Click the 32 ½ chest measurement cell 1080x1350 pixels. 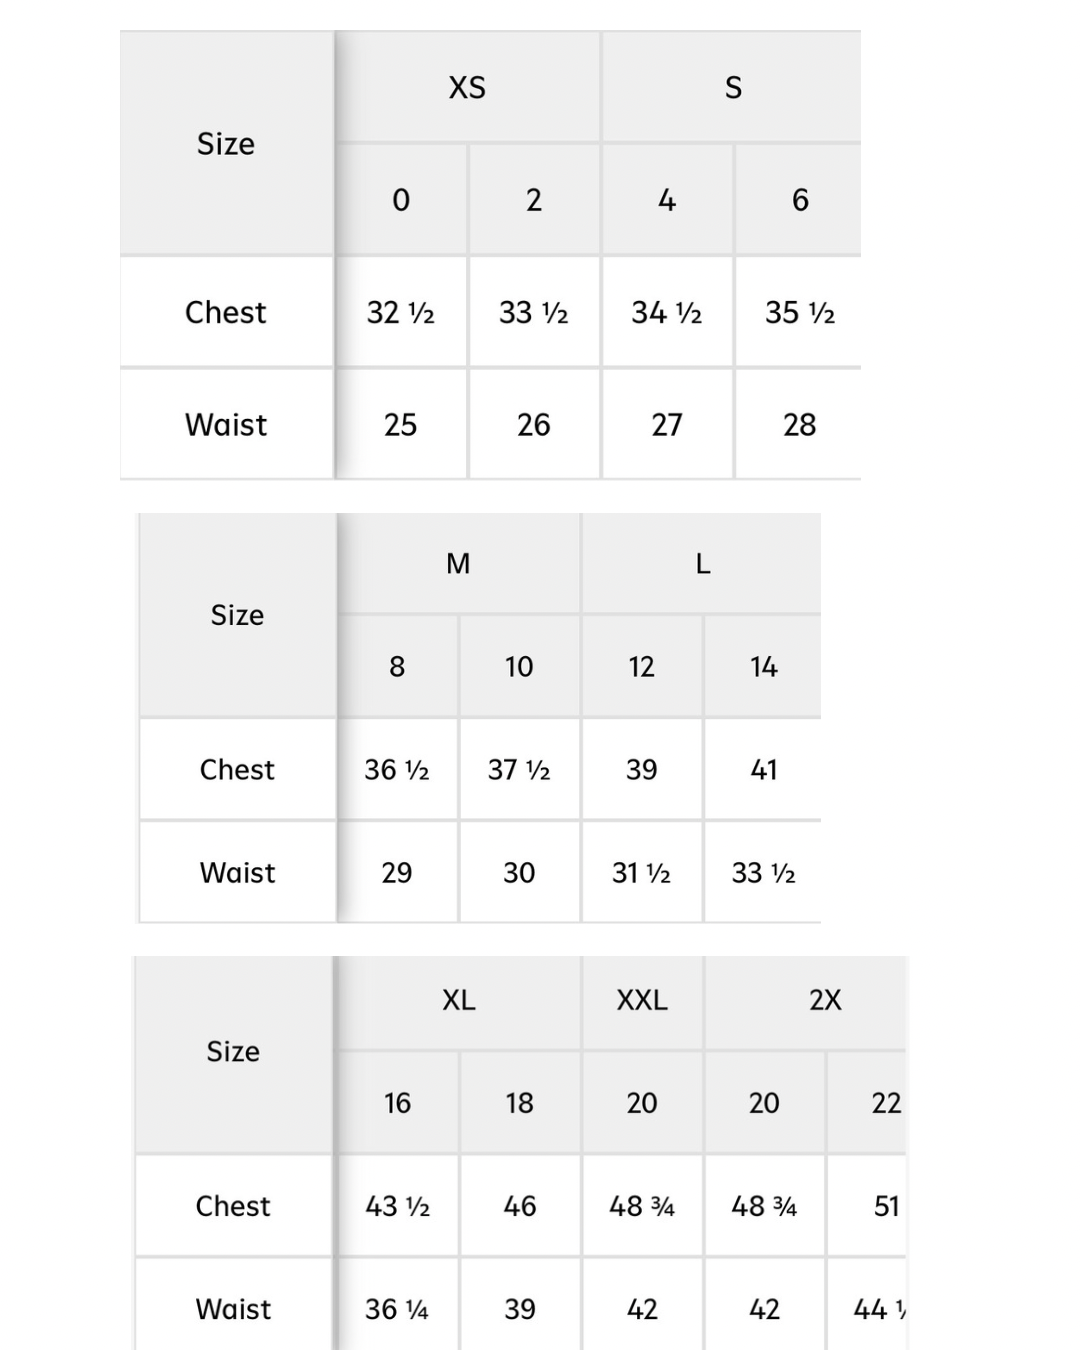[400, 313]
